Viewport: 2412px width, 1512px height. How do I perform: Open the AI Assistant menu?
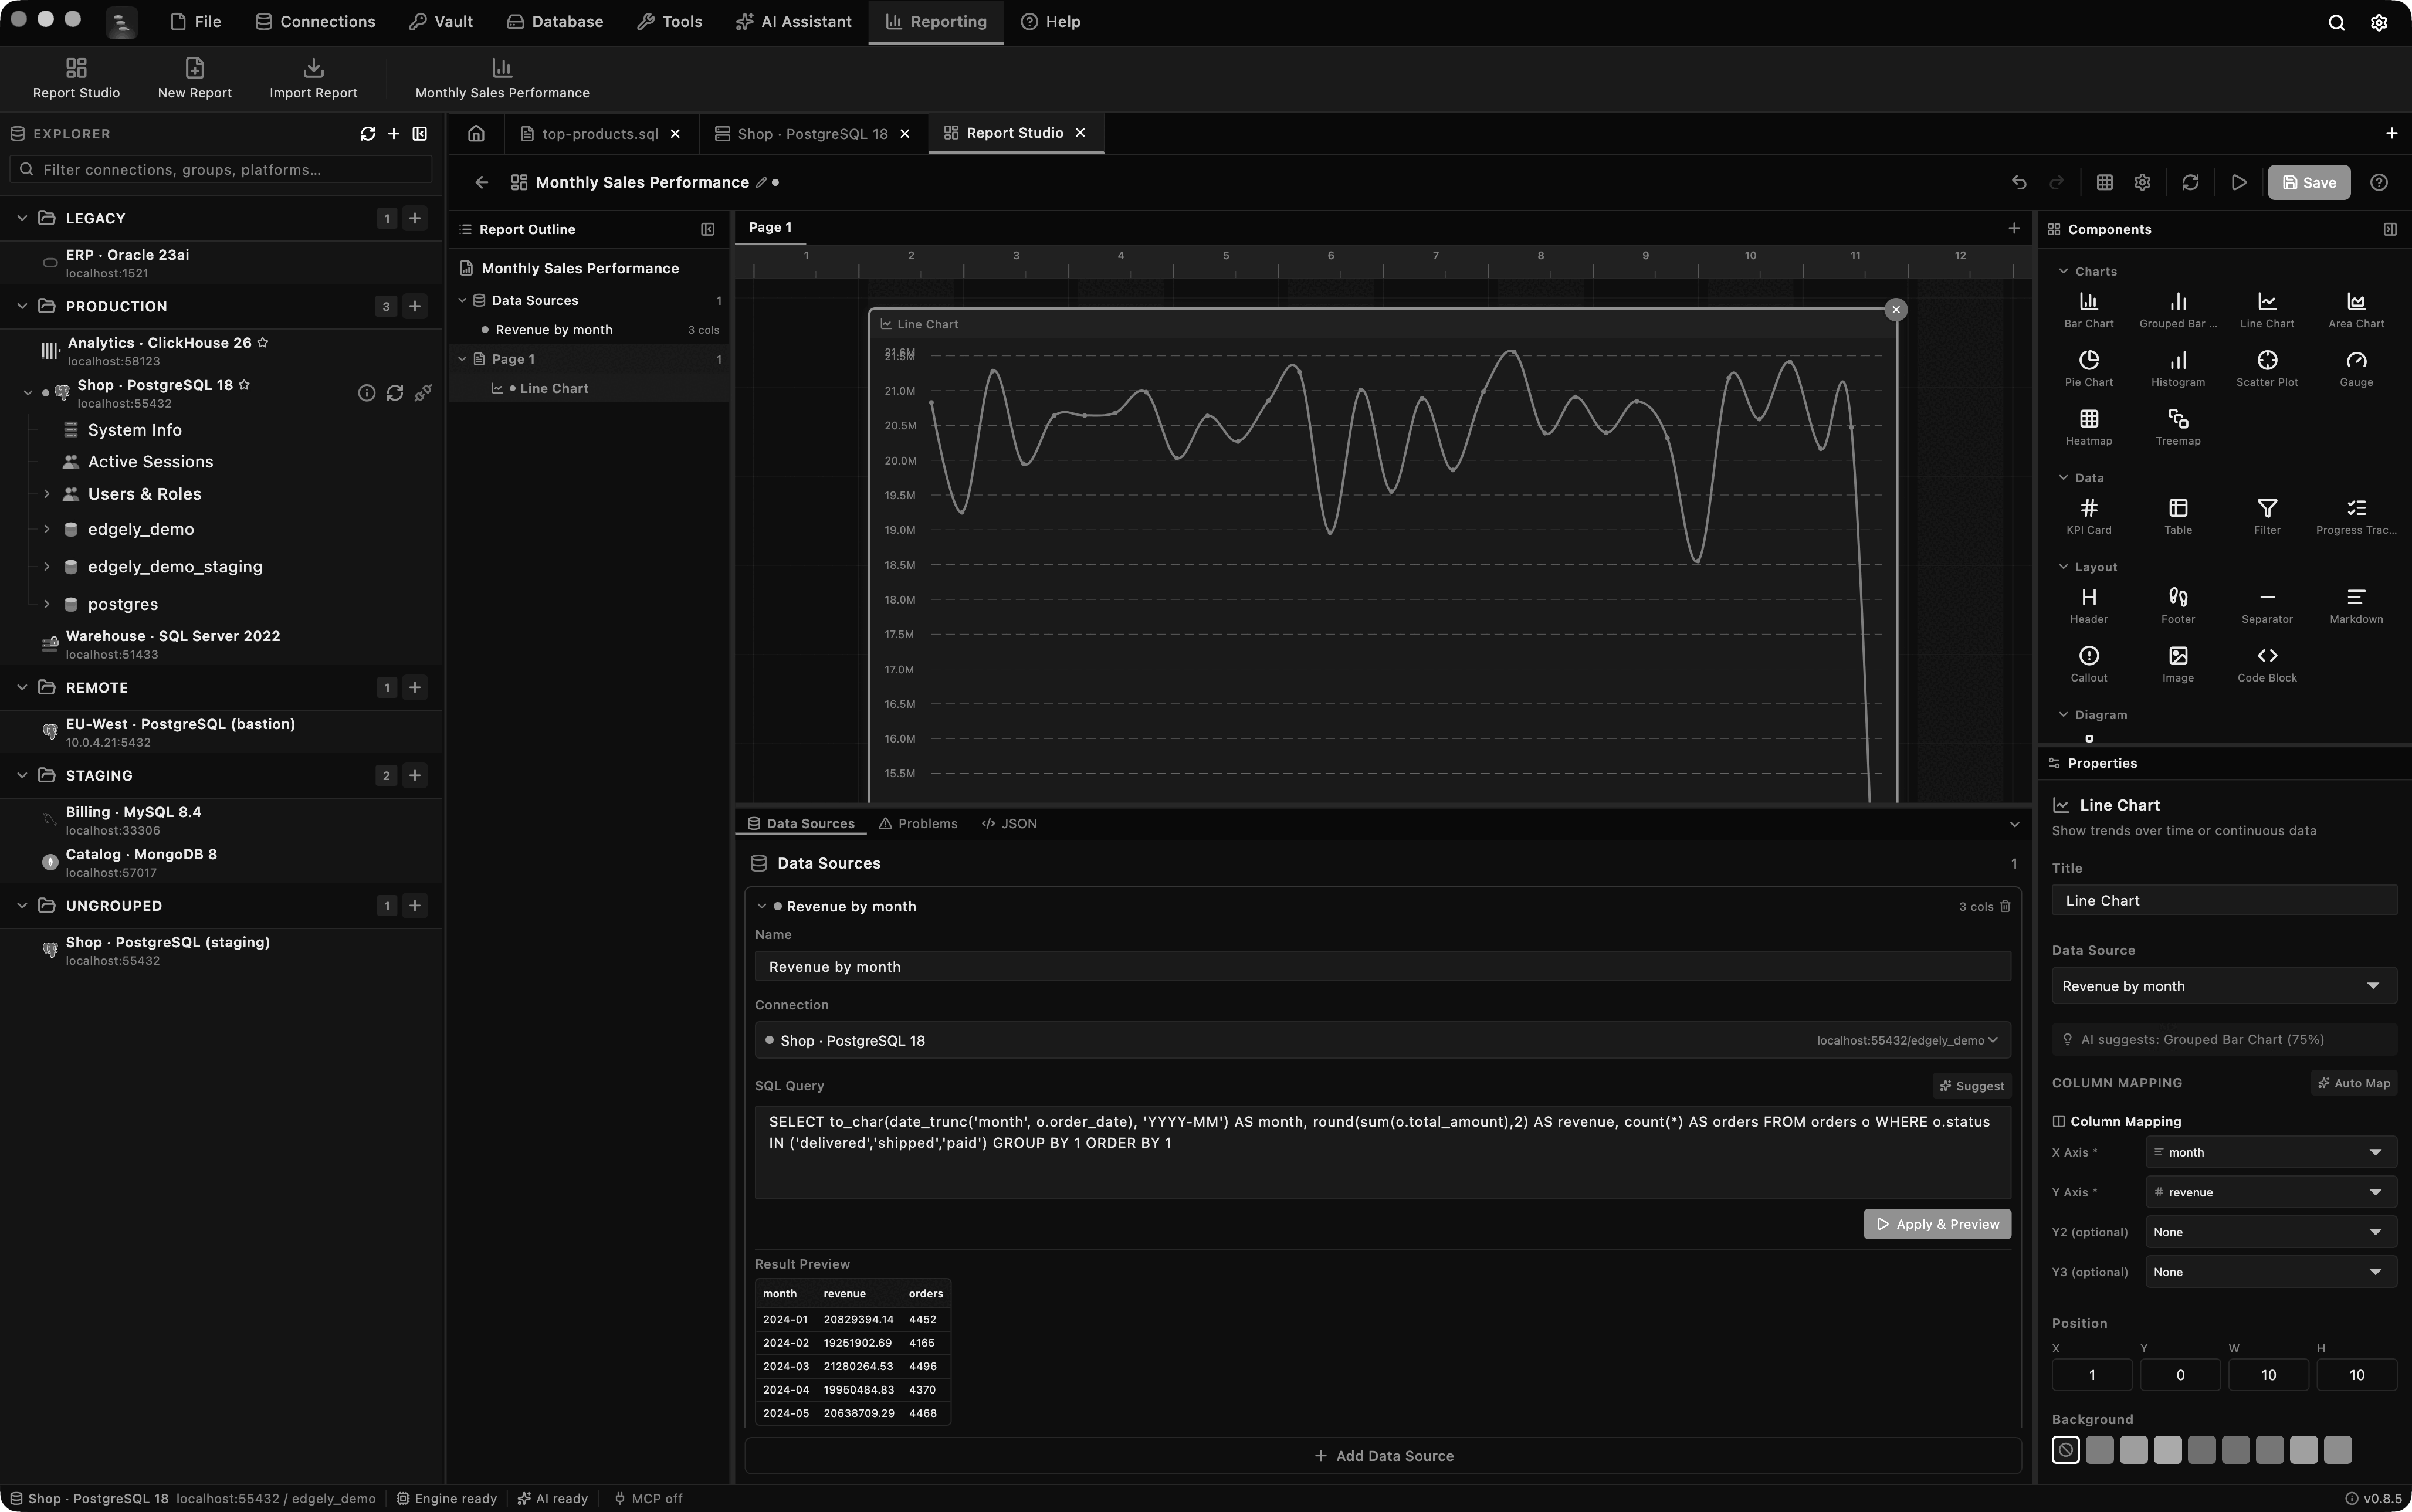click(x=793, y=22)
